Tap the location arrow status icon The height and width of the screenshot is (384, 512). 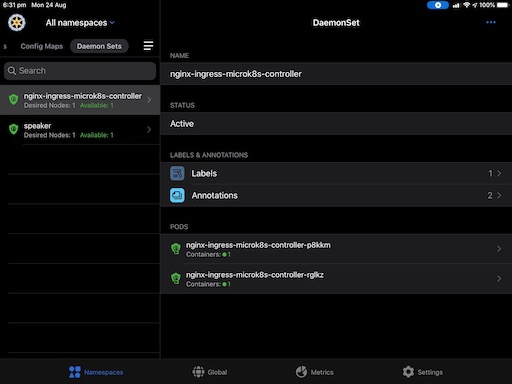pos(475,5)
